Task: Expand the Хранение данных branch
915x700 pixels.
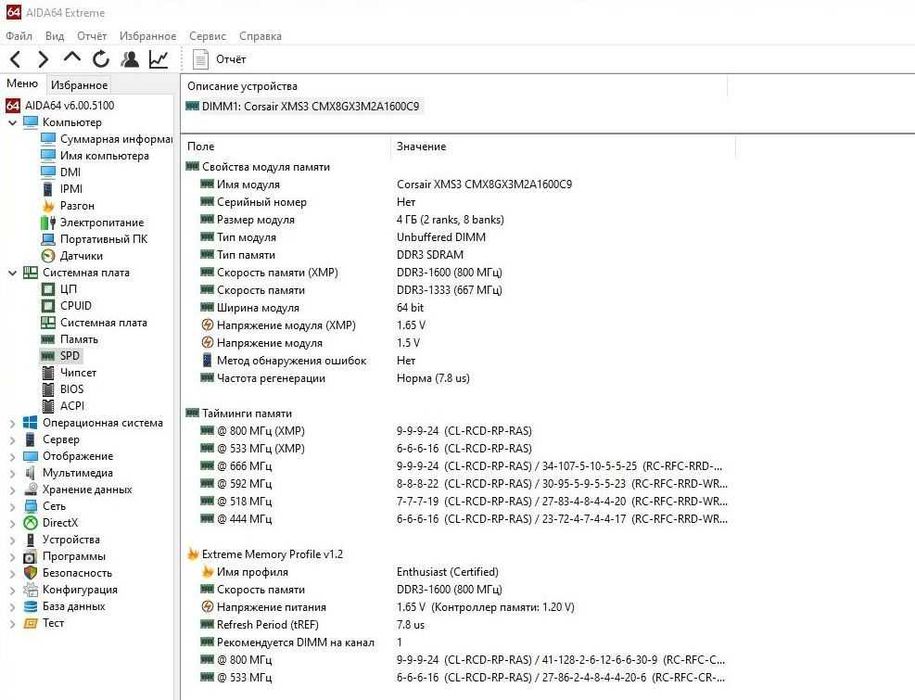Action: tap(12, 490)
